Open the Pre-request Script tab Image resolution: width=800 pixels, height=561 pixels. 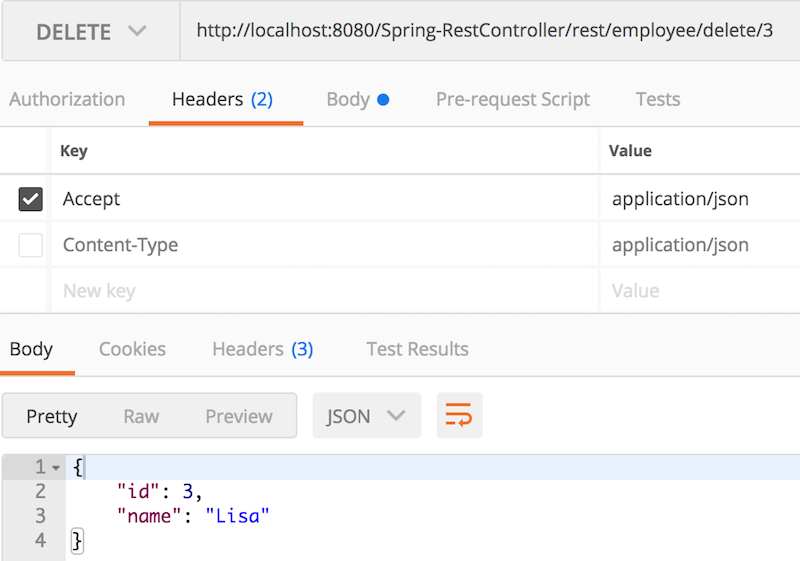[x=513, y=99]
